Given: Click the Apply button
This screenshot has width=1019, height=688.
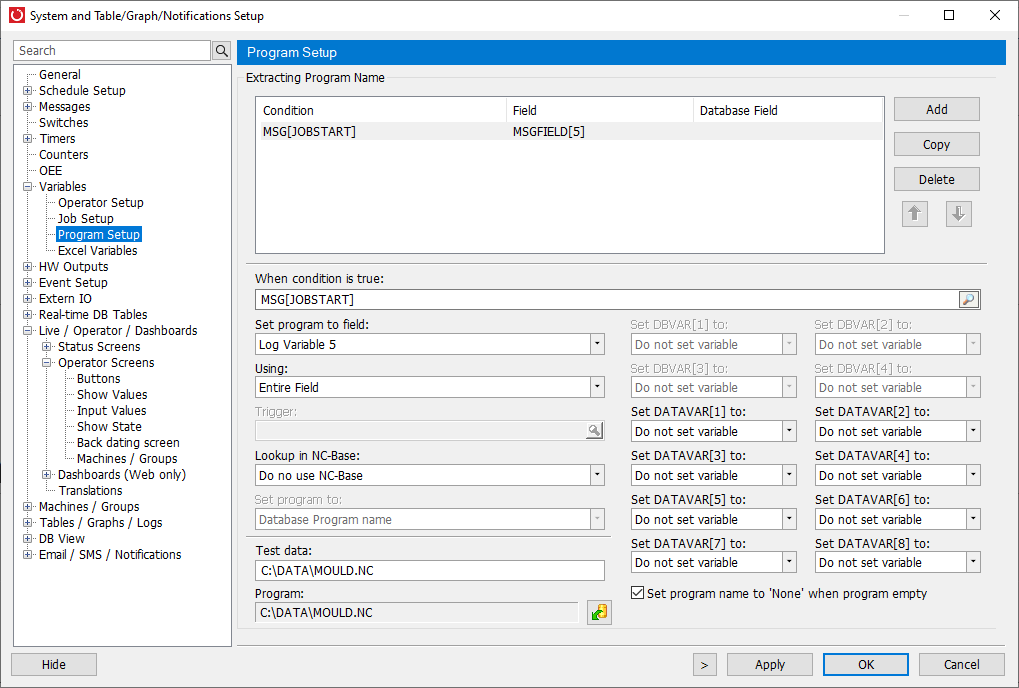Looking at the screenshot, I should click(x=769, y=665).
